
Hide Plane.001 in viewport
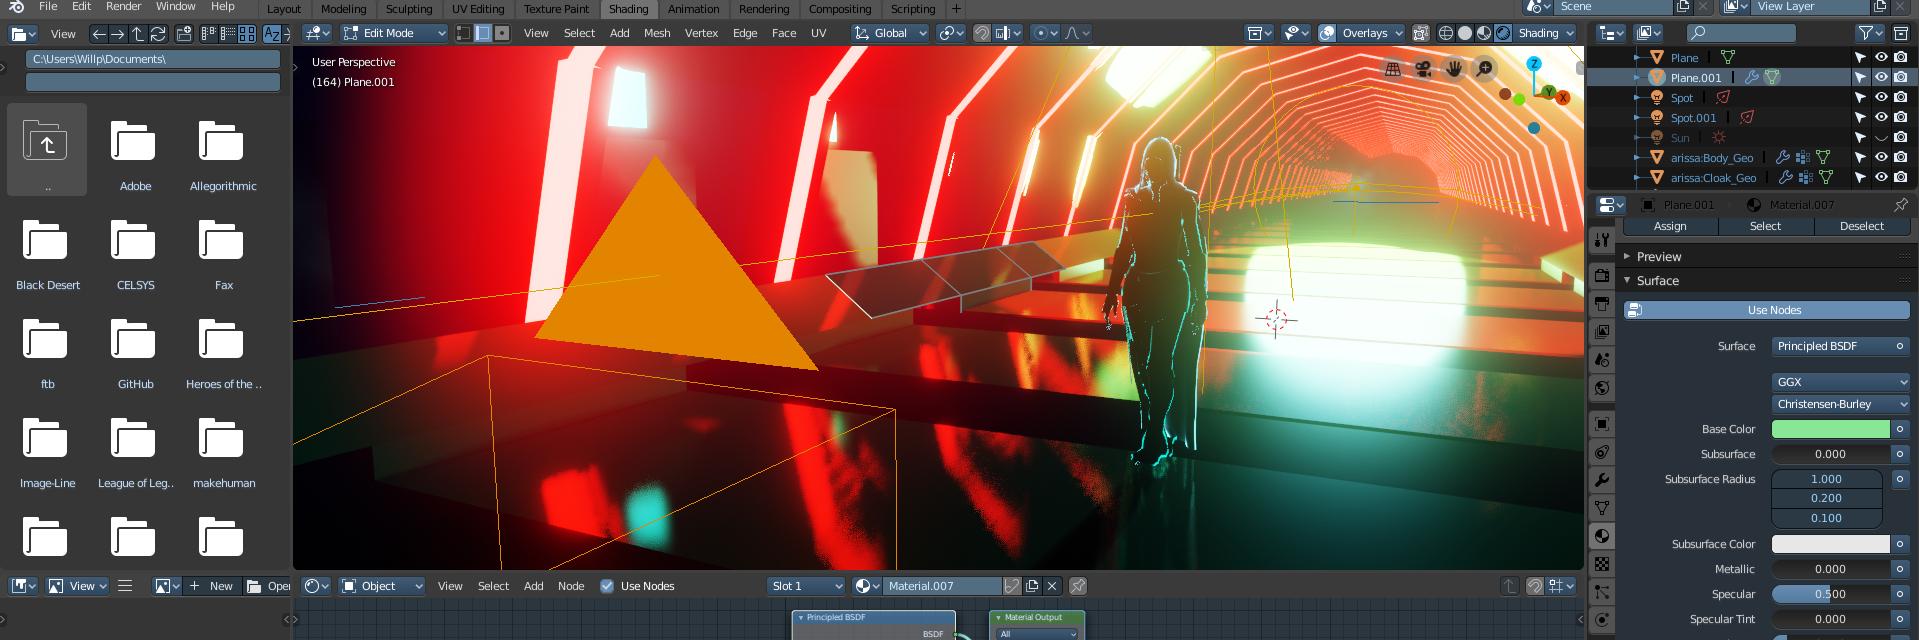[1881, 77]
